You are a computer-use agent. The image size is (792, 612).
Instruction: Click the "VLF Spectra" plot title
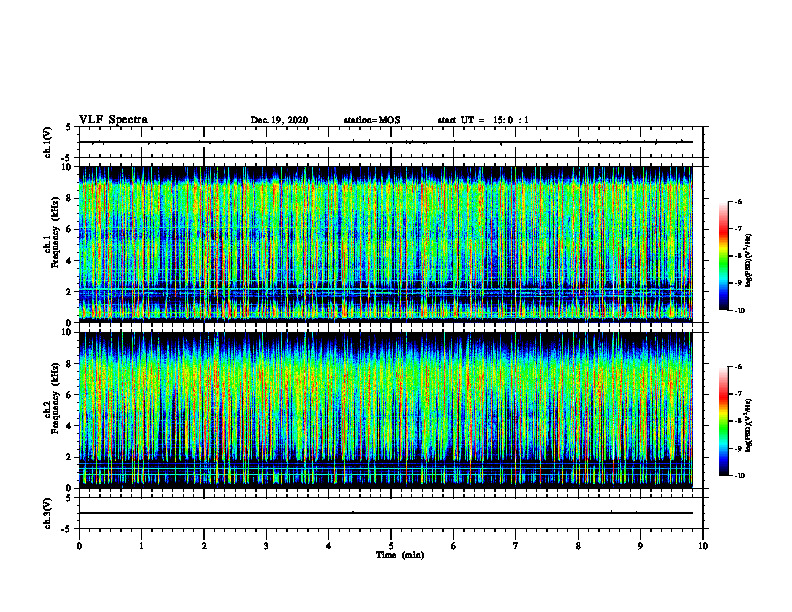[113, 120]
